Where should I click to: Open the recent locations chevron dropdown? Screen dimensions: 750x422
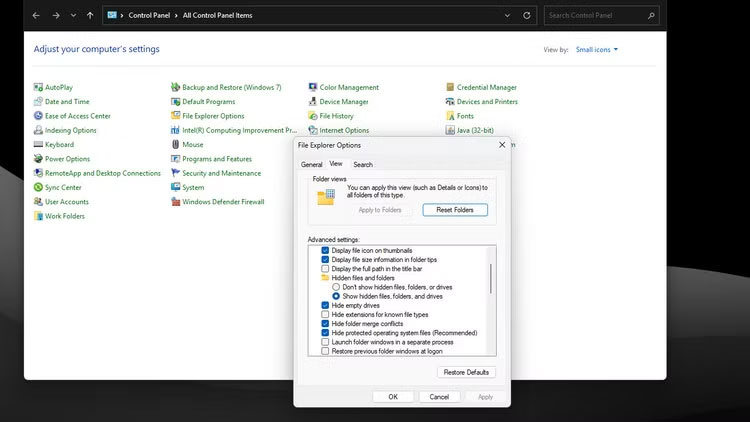pos(74,16)
